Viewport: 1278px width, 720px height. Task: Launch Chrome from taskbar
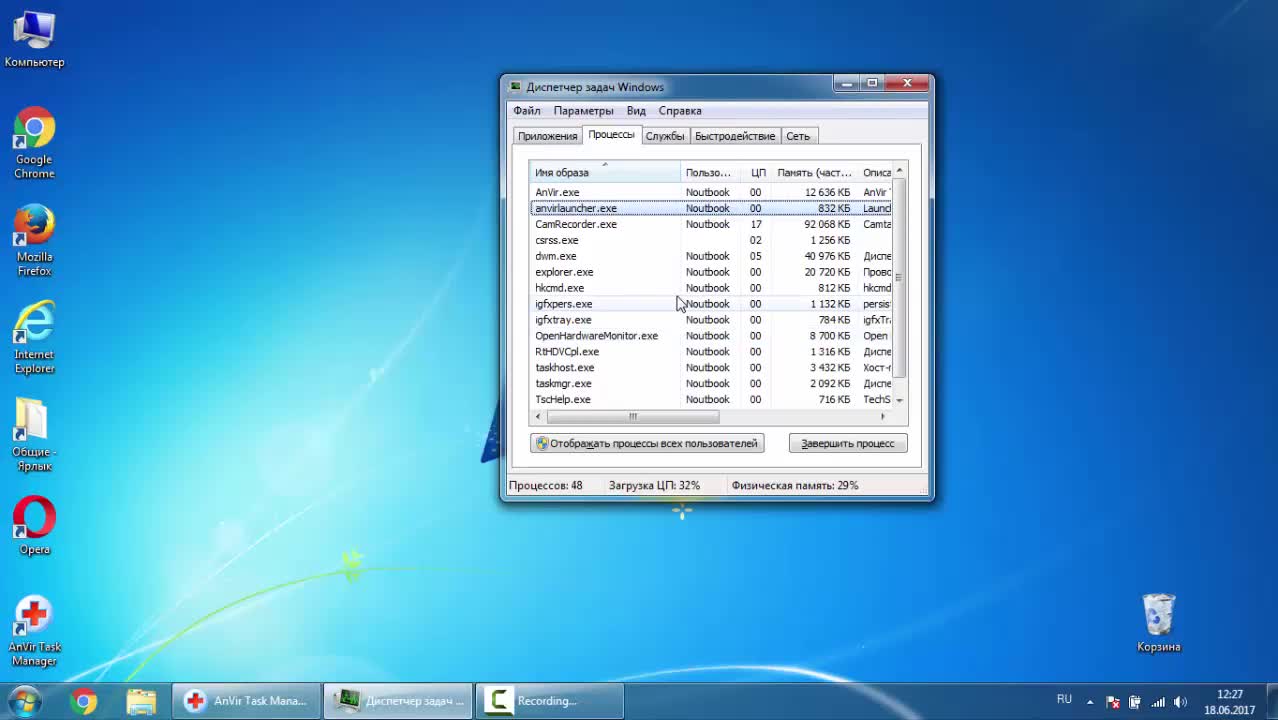click(x=84, y=701)
